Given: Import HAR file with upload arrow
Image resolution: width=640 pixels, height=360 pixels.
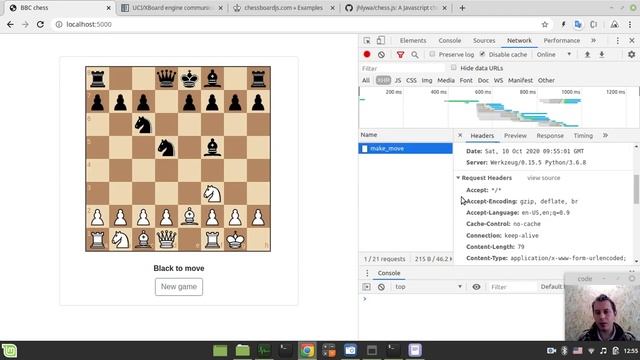Looking at the screenshot, I should (587, 54).
